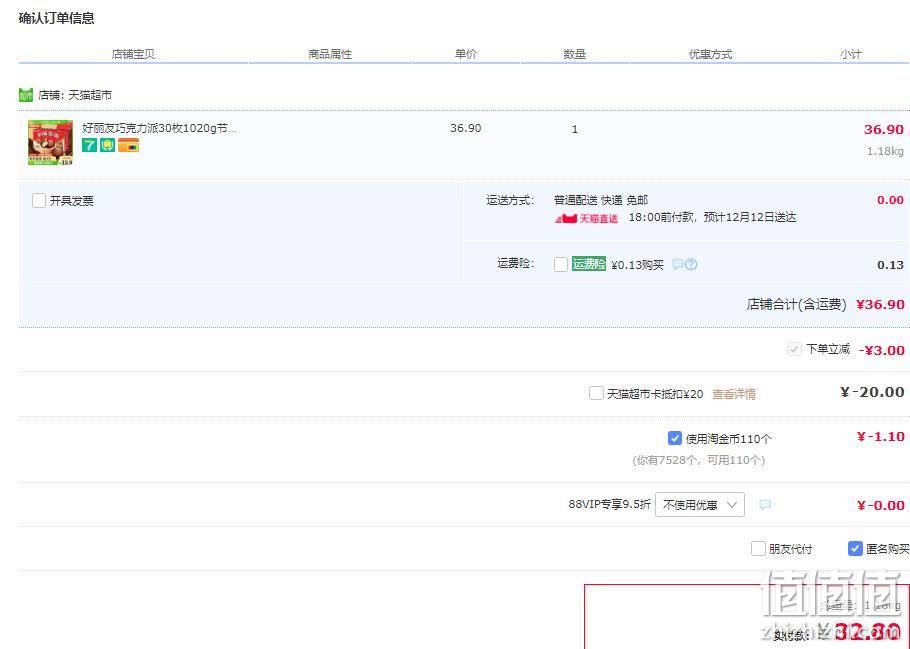Open the comment bubble icon beside ¥0.13购买
The width and height of the screenshot is (910, 649).
[677, 264]
